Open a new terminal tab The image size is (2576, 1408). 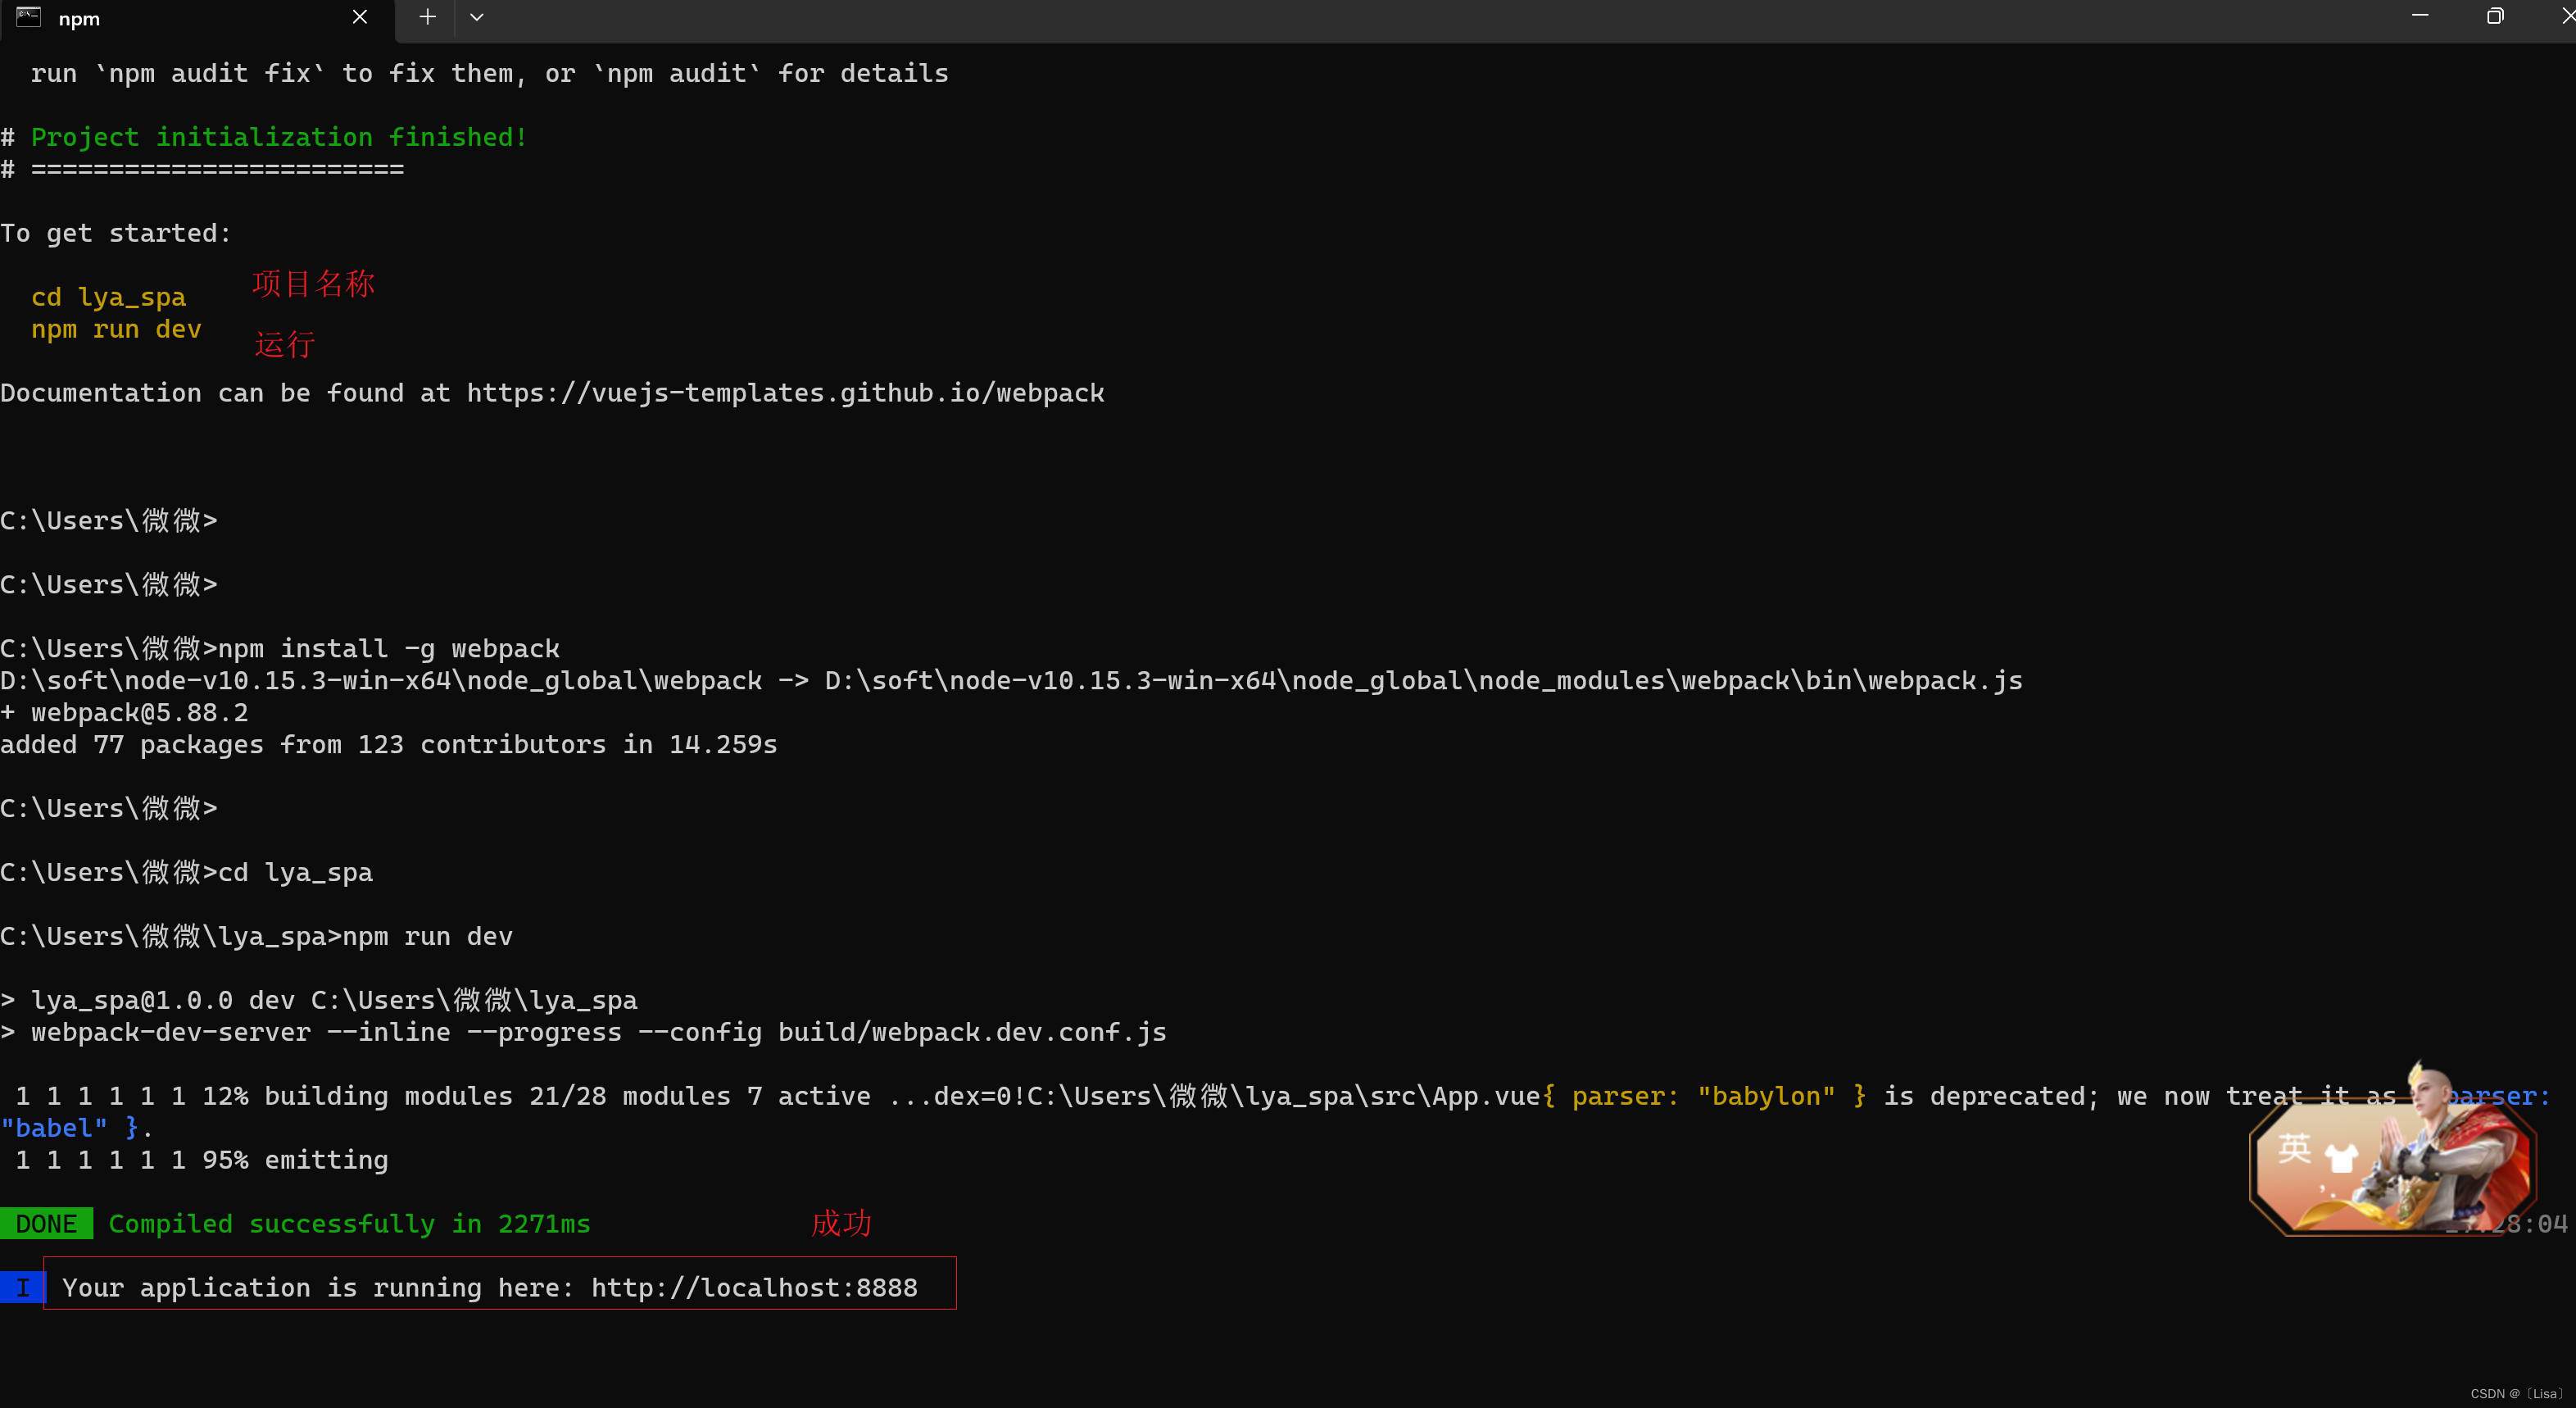click(x=427, y=17)
